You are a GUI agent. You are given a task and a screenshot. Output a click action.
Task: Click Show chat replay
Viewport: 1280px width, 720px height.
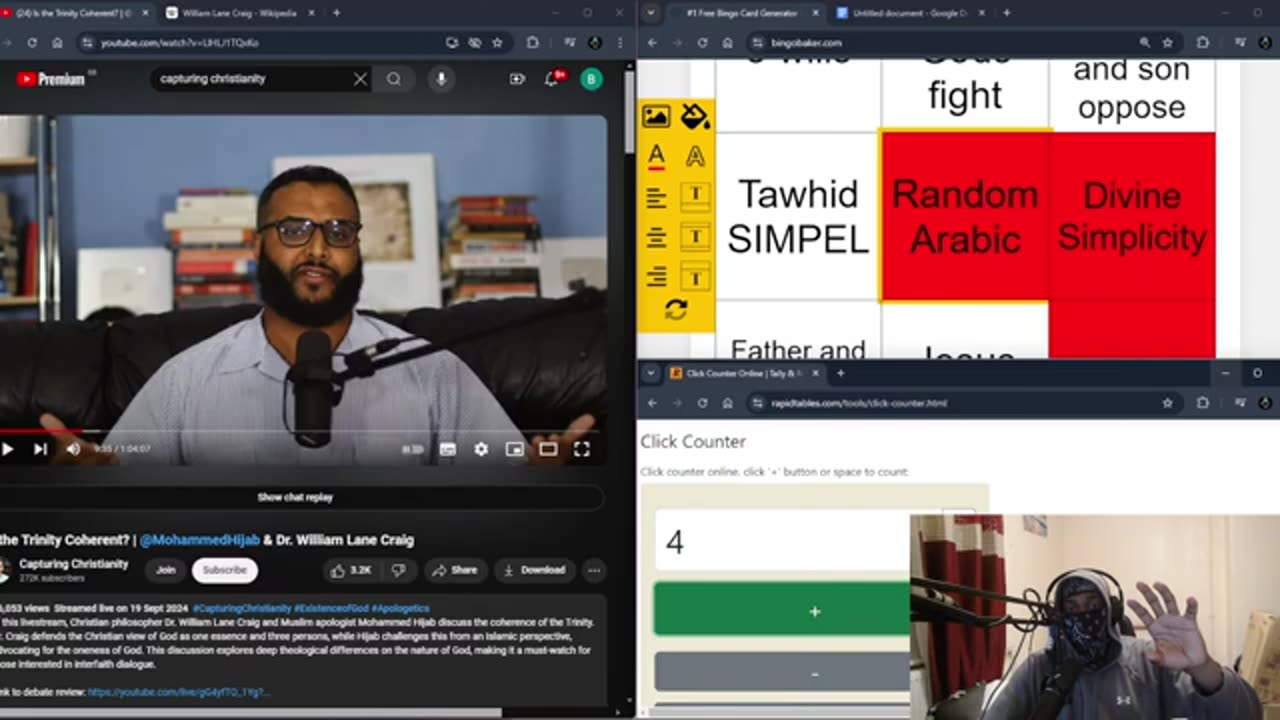295,497
